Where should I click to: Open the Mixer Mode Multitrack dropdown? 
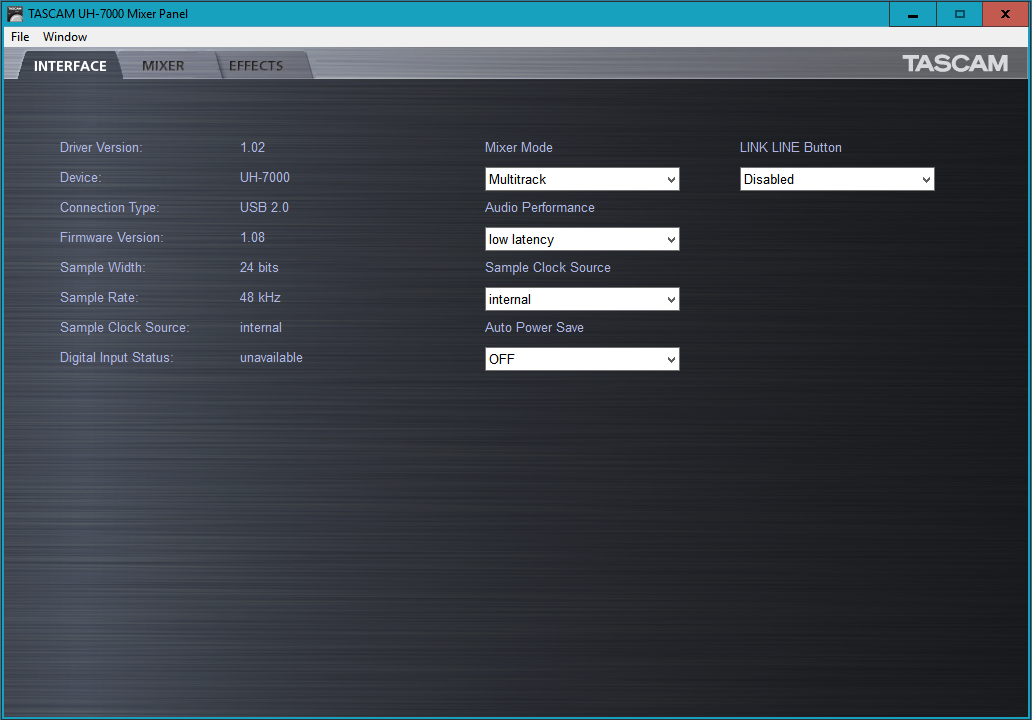tap(582, 179)
